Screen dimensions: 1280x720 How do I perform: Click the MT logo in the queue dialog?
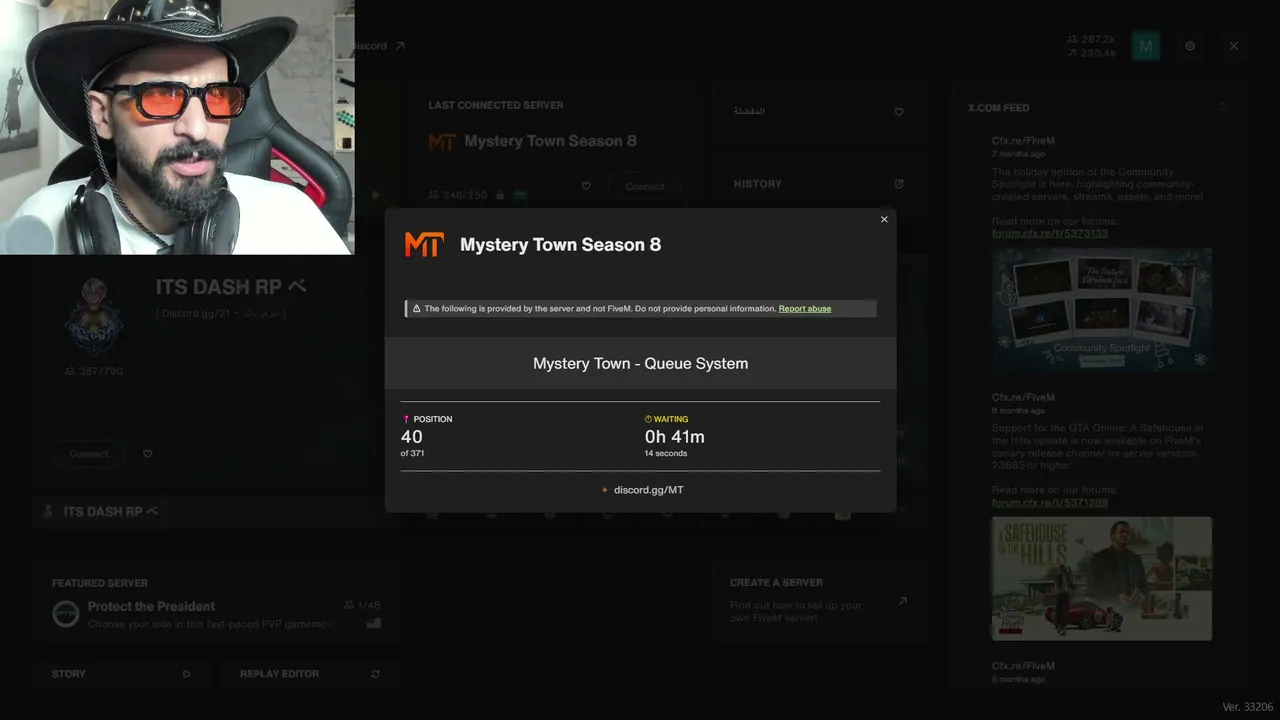[423, 245]
